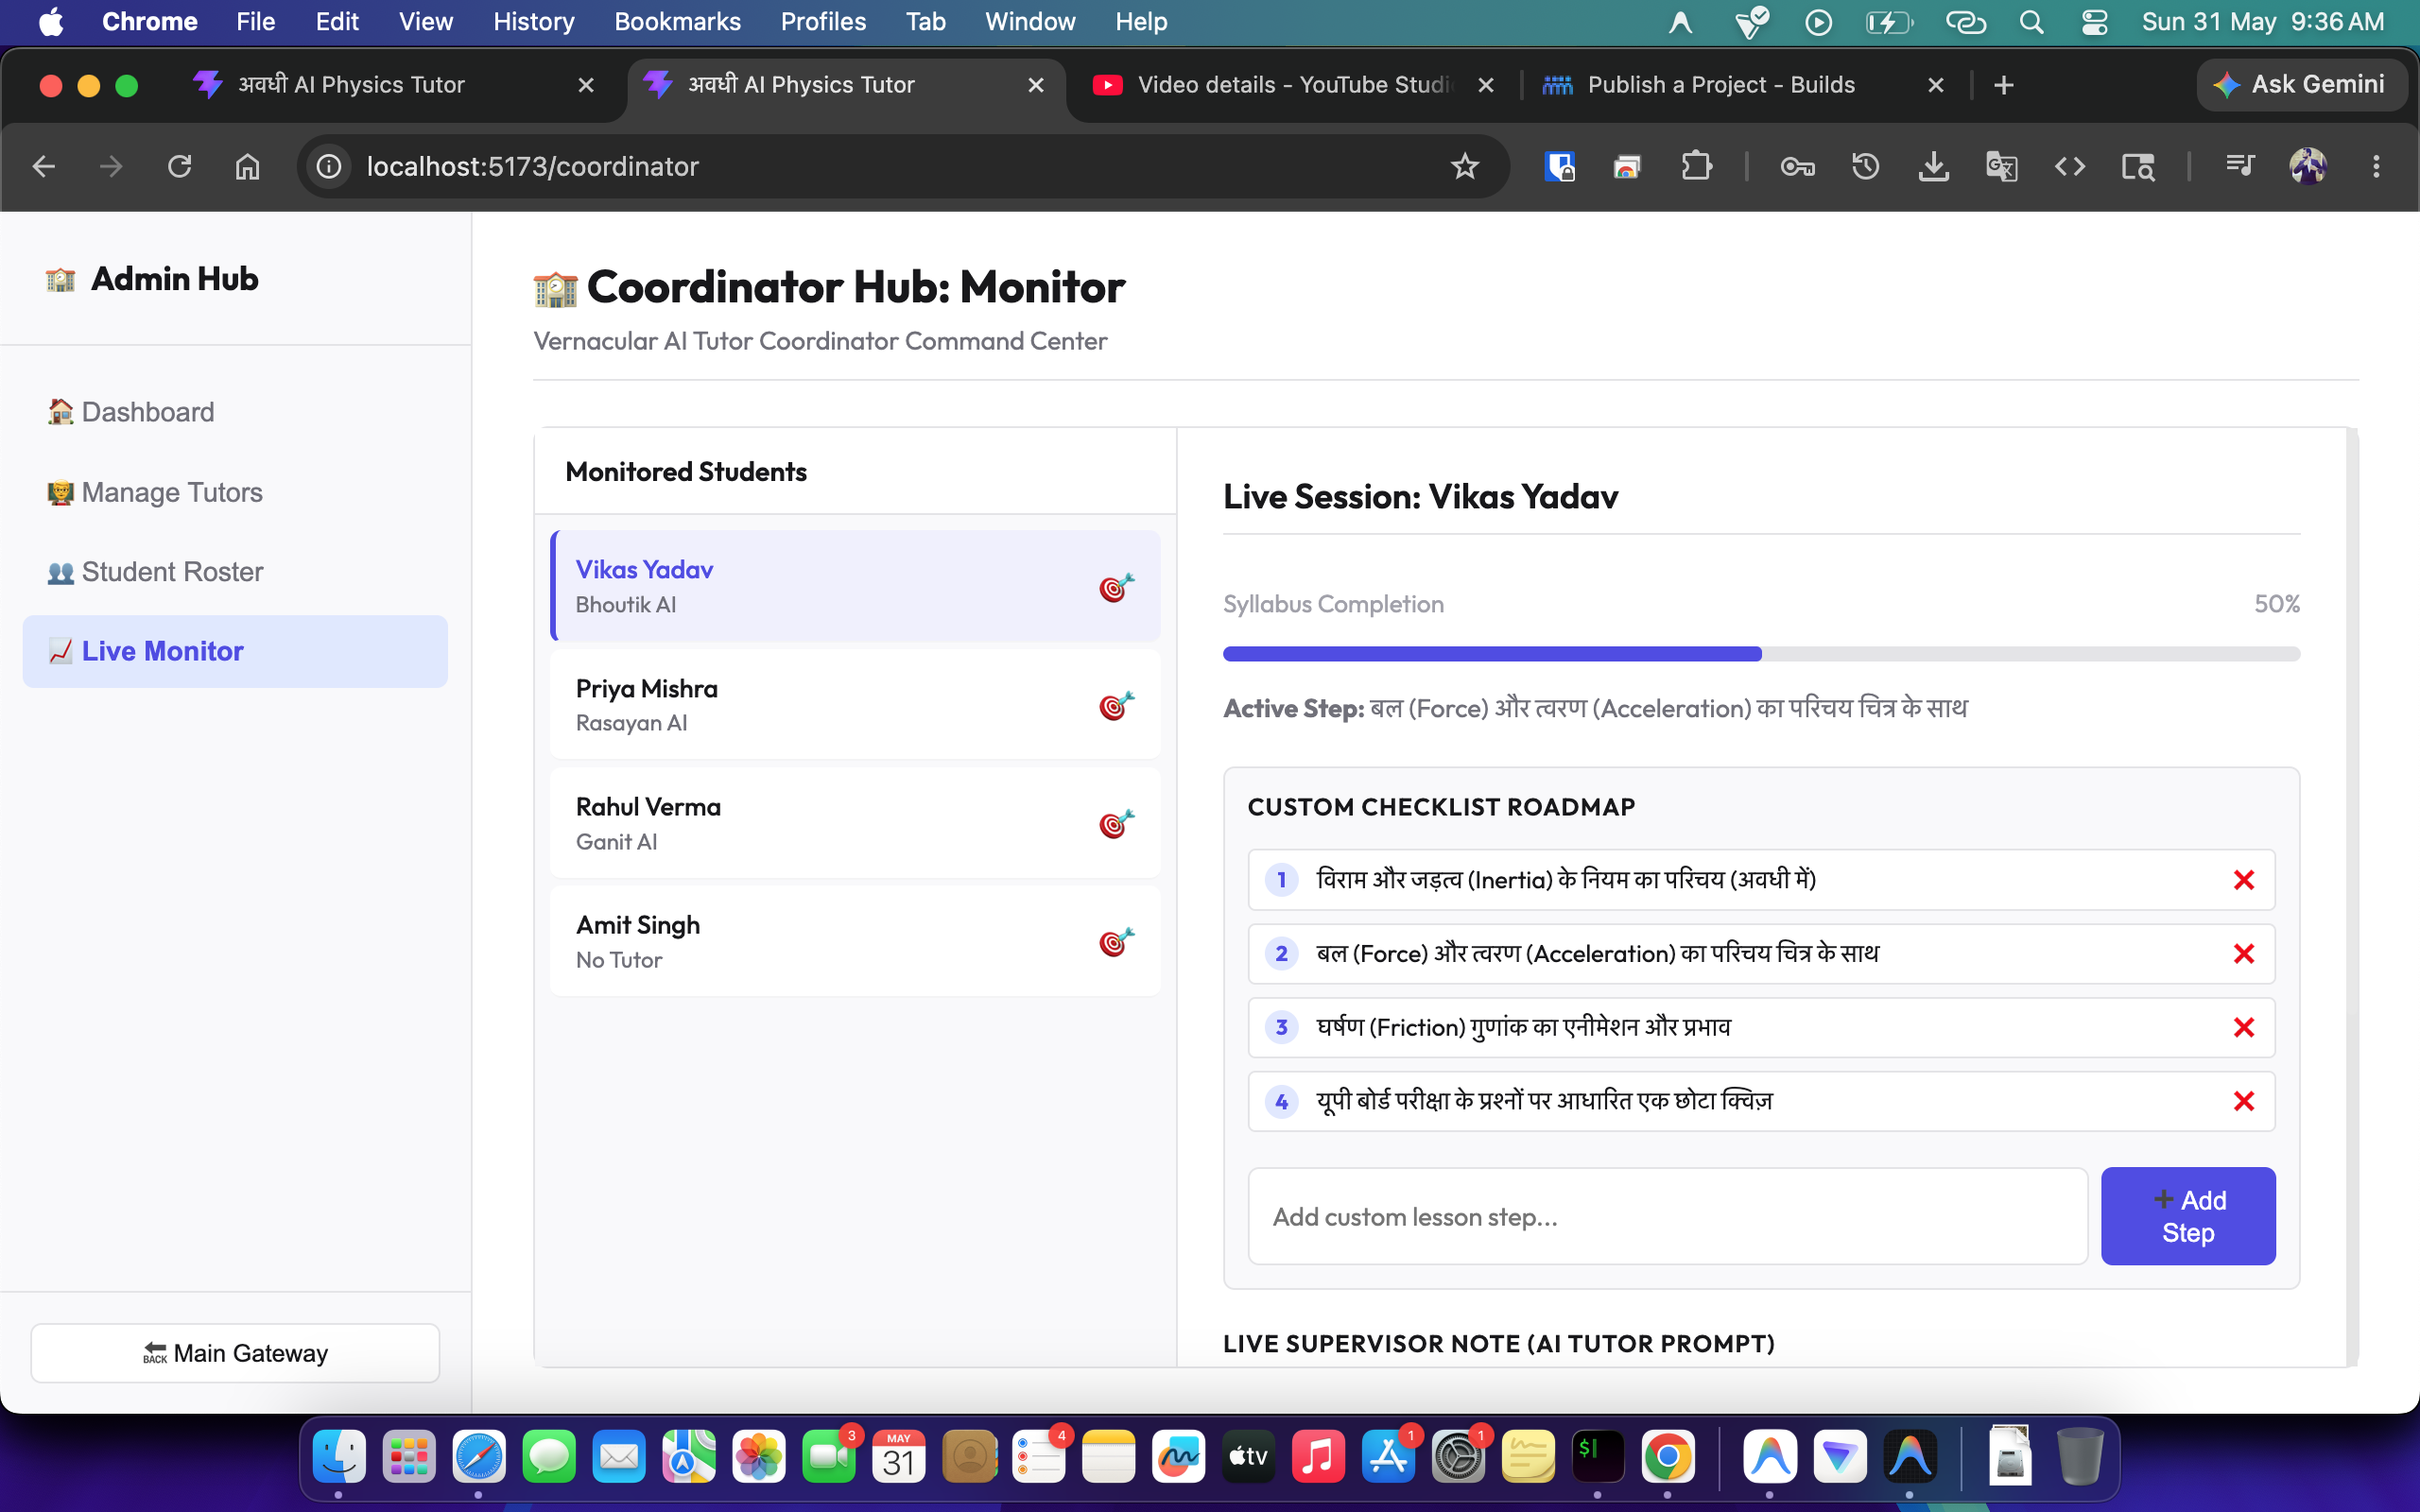Viewport: 2420px width, 1512px height.
Task: Select student Vikas Yadav
Action: pos(855,586)
